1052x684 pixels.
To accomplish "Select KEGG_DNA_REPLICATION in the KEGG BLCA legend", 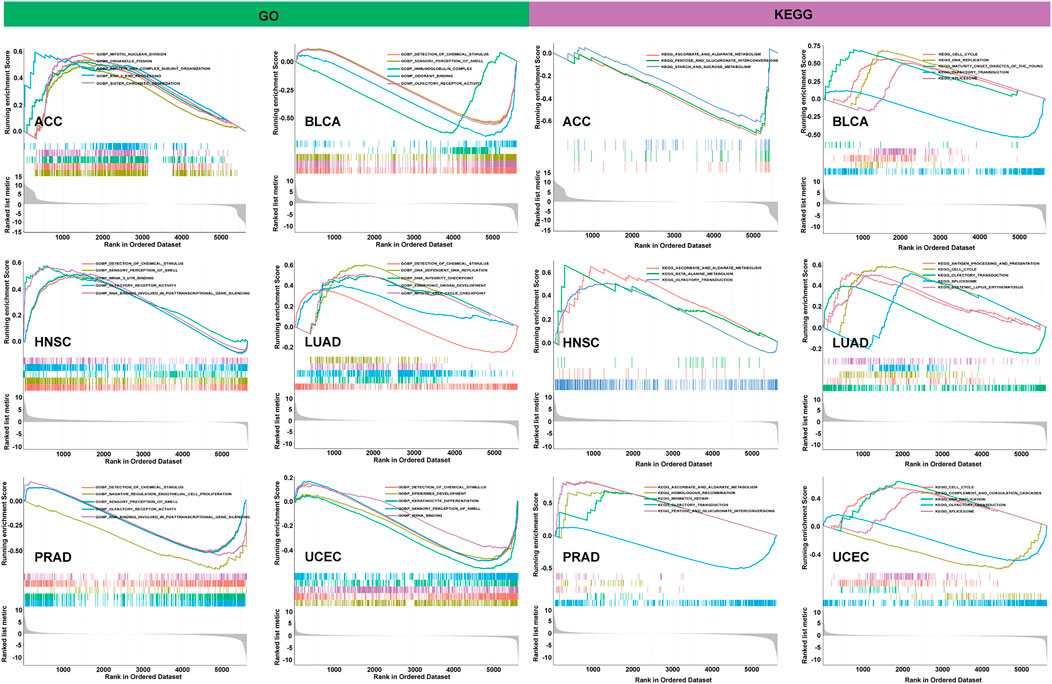I will (963, 60).
